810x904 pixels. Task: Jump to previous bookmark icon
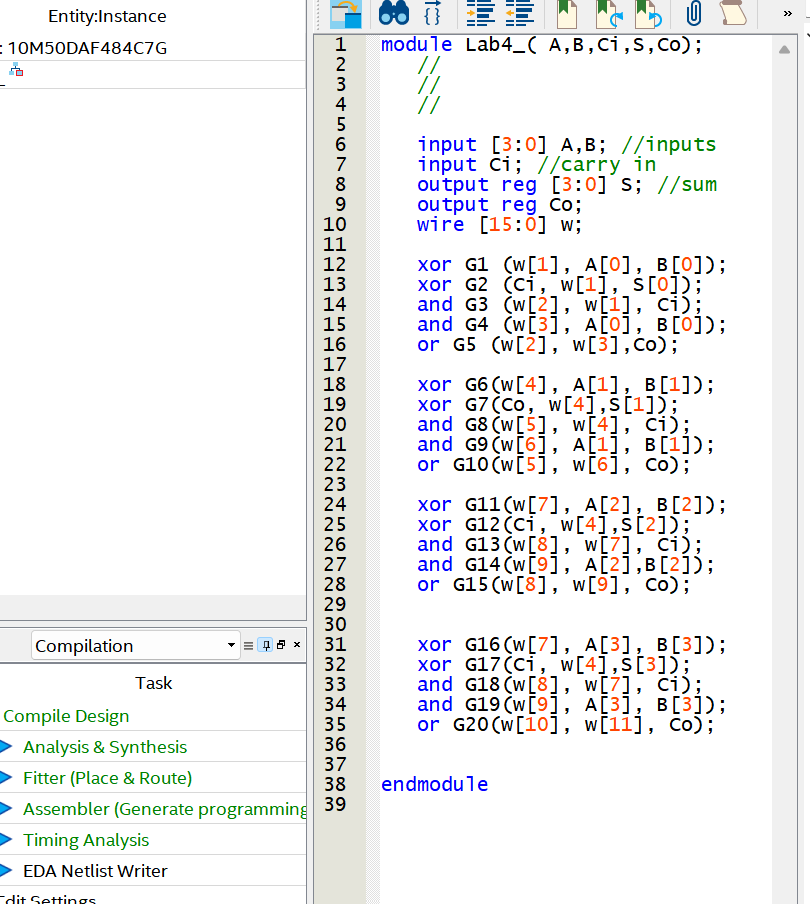645,14
